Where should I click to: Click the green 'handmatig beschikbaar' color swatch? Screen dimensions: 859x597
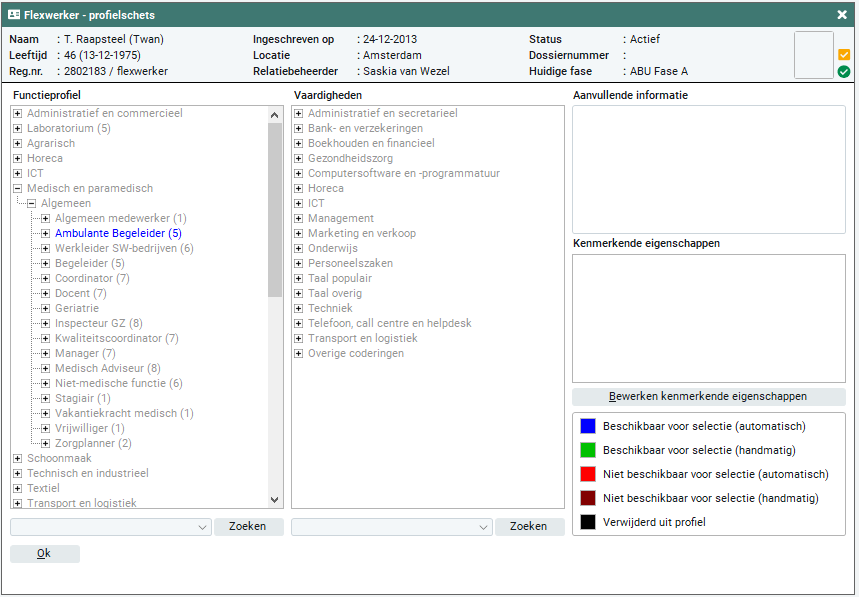pos(588,450)
